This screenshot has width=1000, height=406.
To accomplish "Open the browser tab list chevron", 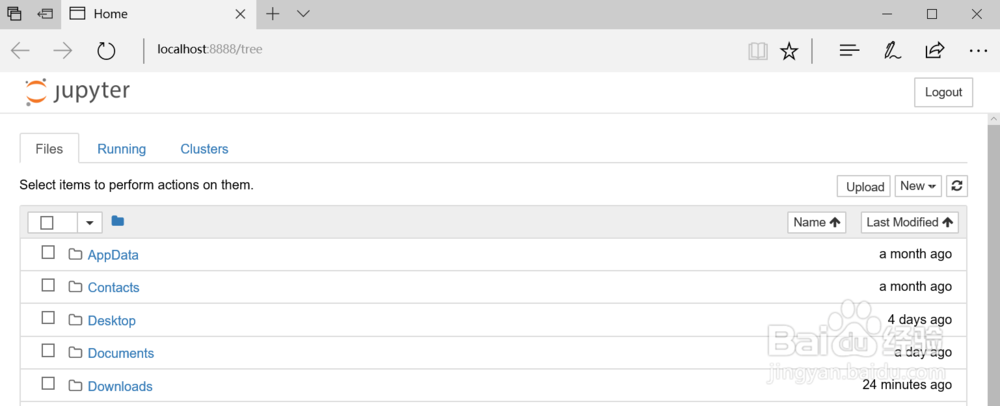I will click(304, 14).
